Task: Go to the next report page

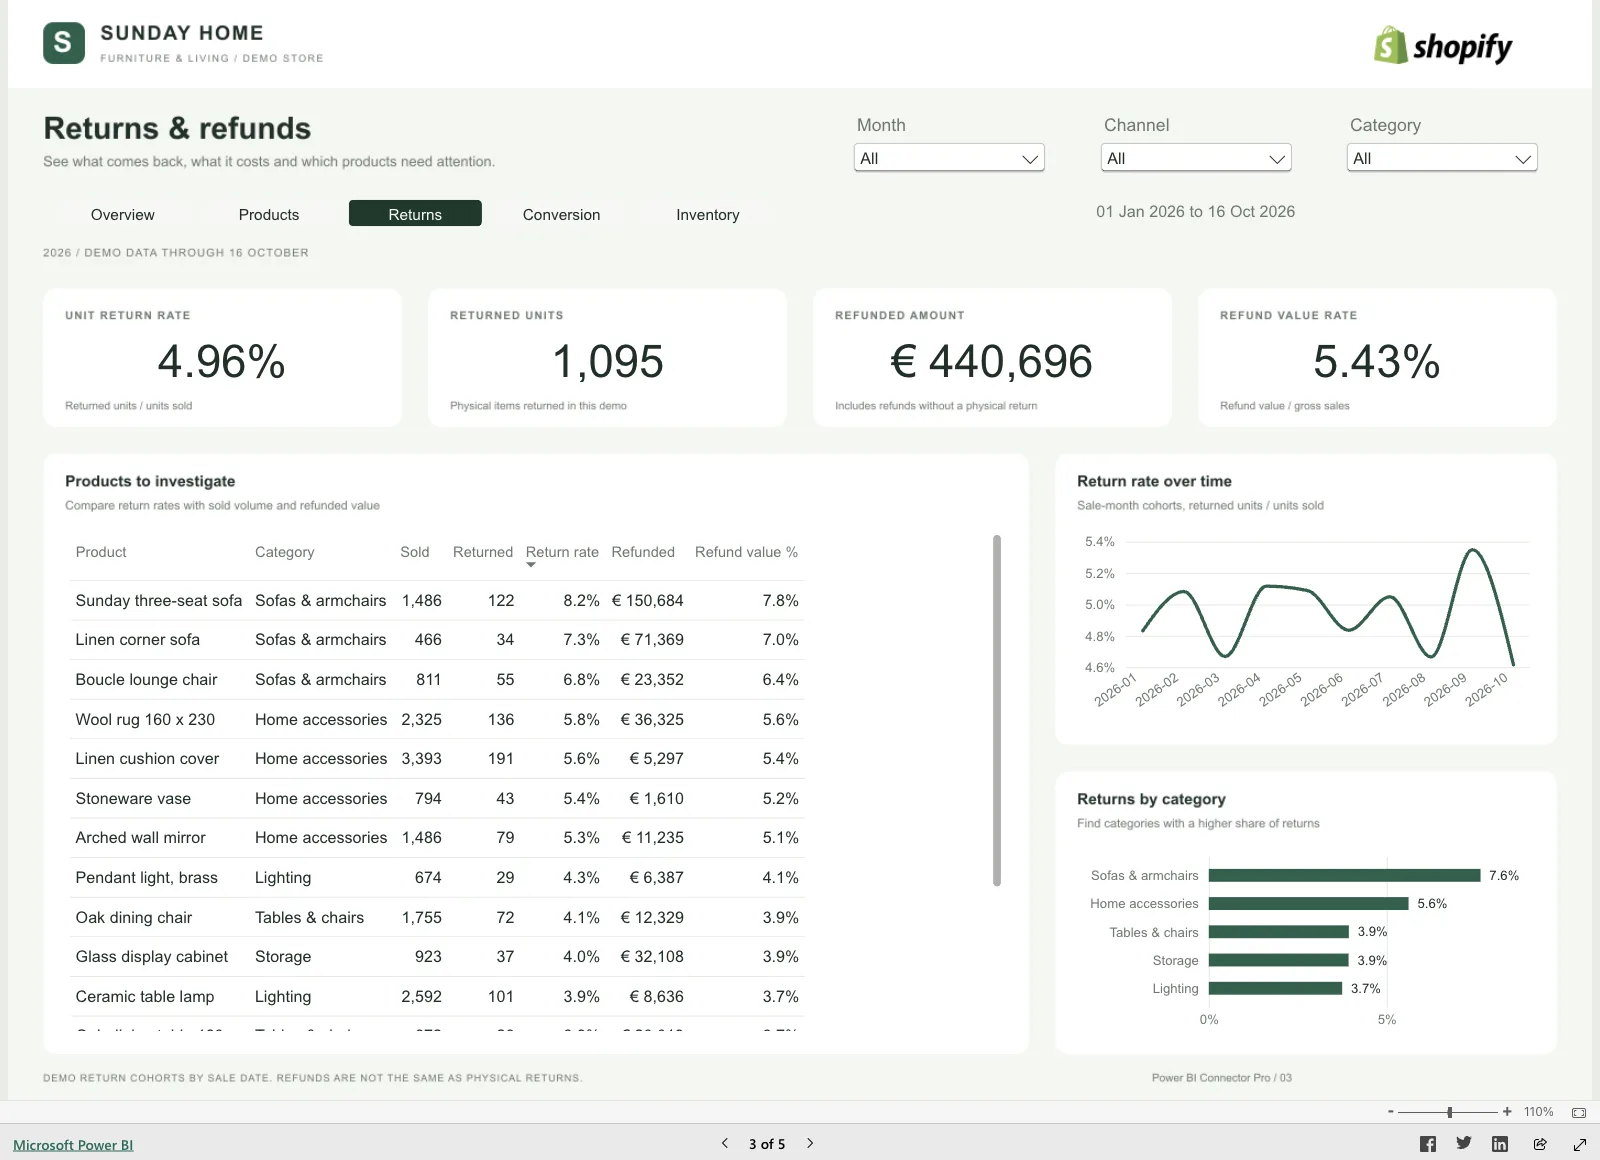Action: (810, 1143)
